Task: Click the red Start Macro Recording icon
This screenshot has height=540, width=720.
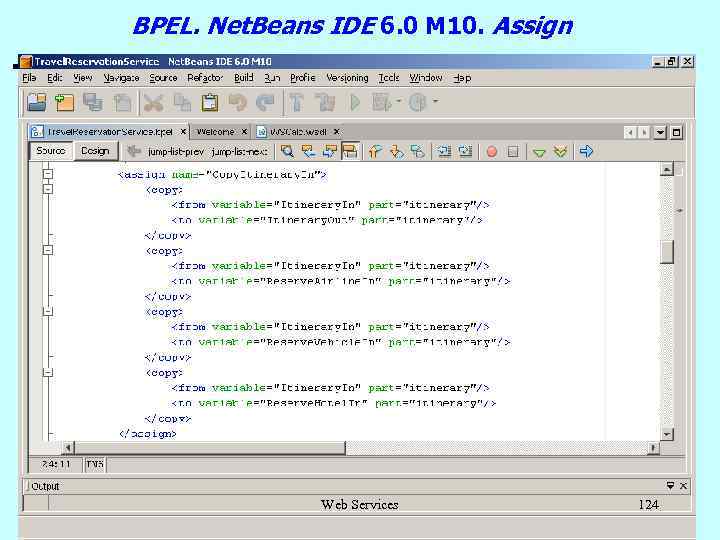Action: tap(492, 152)
